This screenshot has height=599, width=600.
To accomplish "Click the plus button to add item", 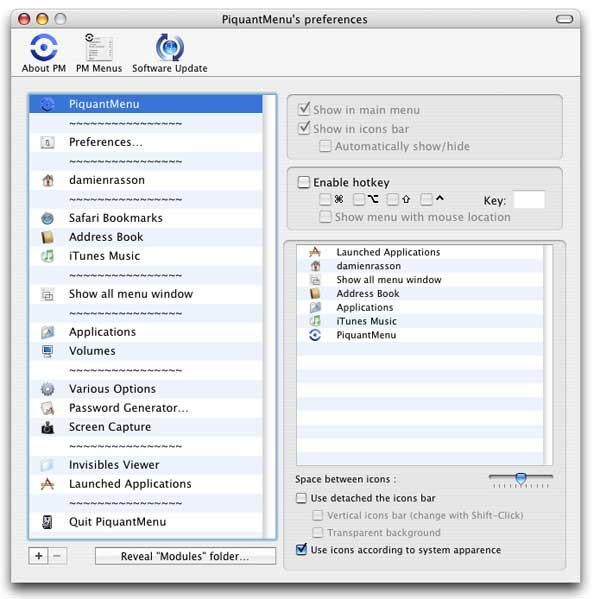I will [x=38, y=556].
